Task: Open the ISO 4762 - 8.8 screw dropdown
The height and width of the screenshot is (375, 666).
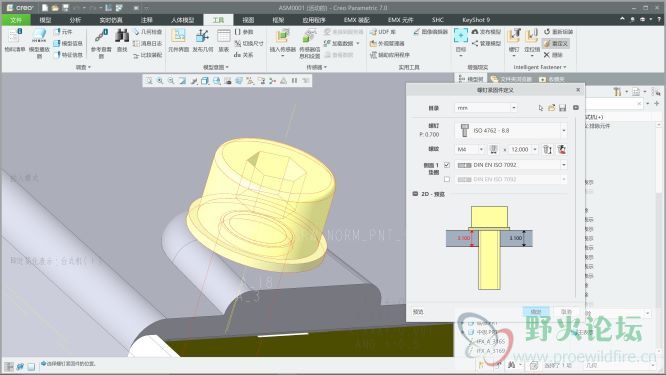Action: coord(564,131)
